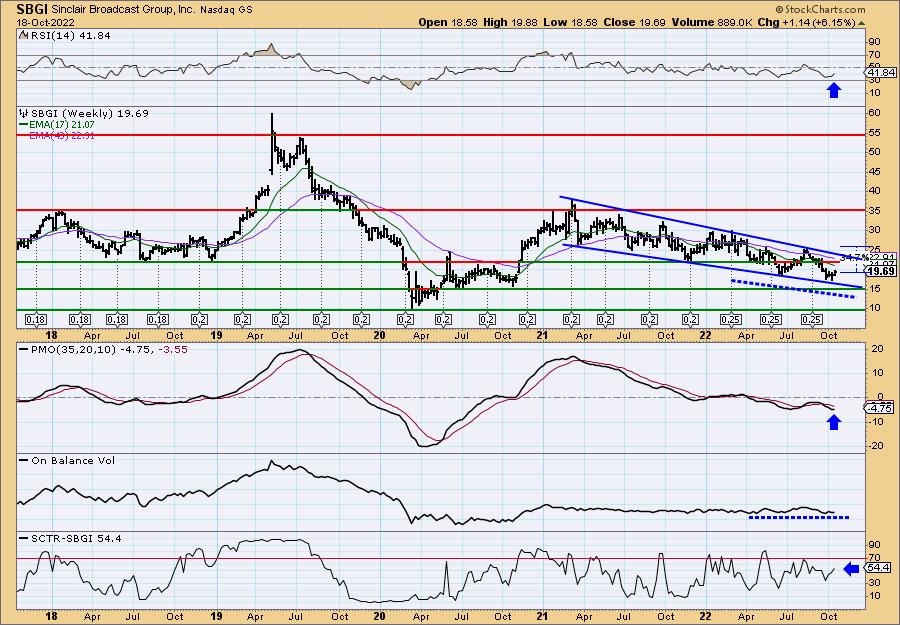Click the bar-chart icon beside SBGI (Weekly)
The width and height of the screenshot is (900, 625).
[x=24, y=114]
